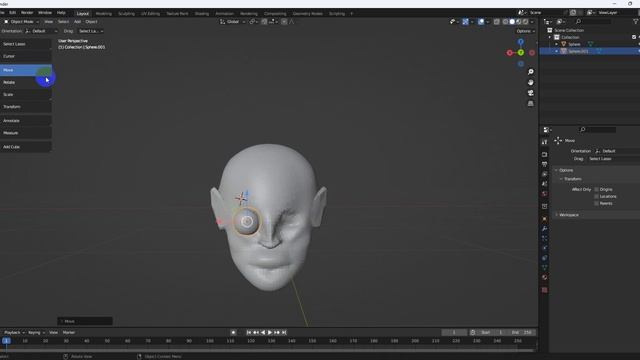
Task: Play the timeline animation
Action: tap(270, 333)
